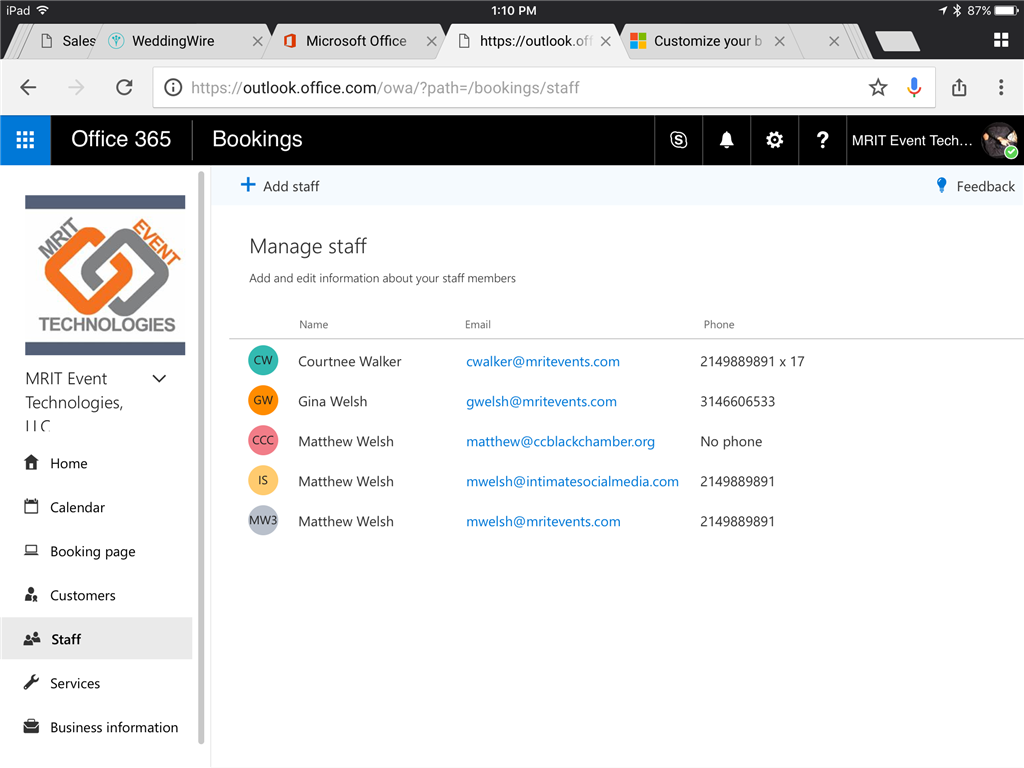1024x768 pixels.
Task: Click gwelsh@mritevents.com email link
Action: (x=541, y=401)
